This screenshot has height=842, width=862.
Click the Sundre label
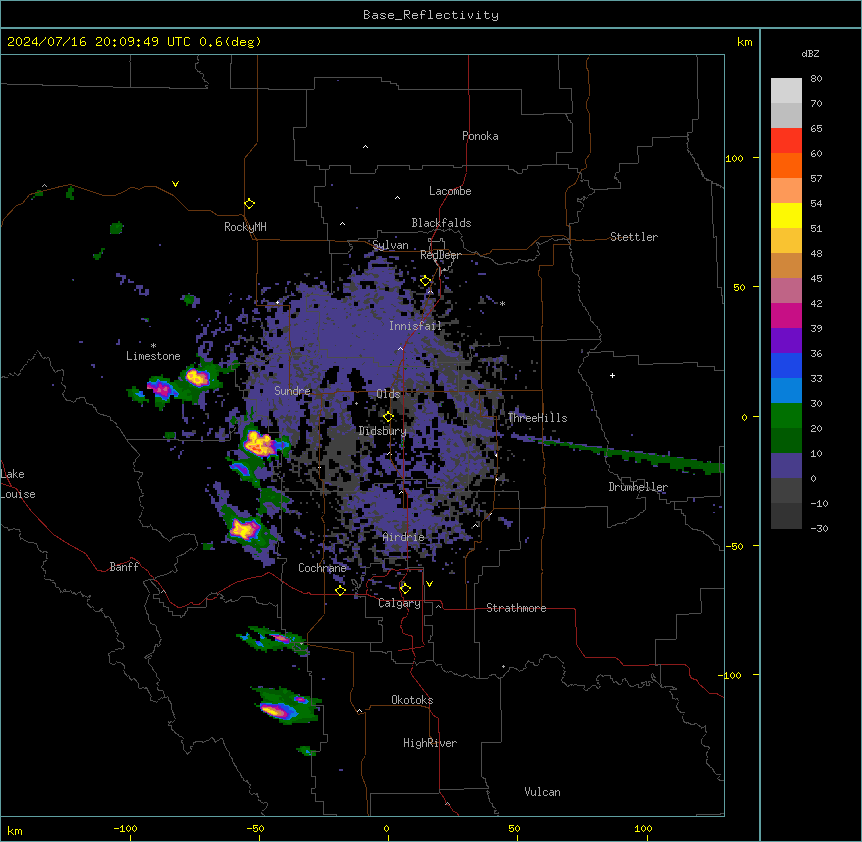[292, 391]
